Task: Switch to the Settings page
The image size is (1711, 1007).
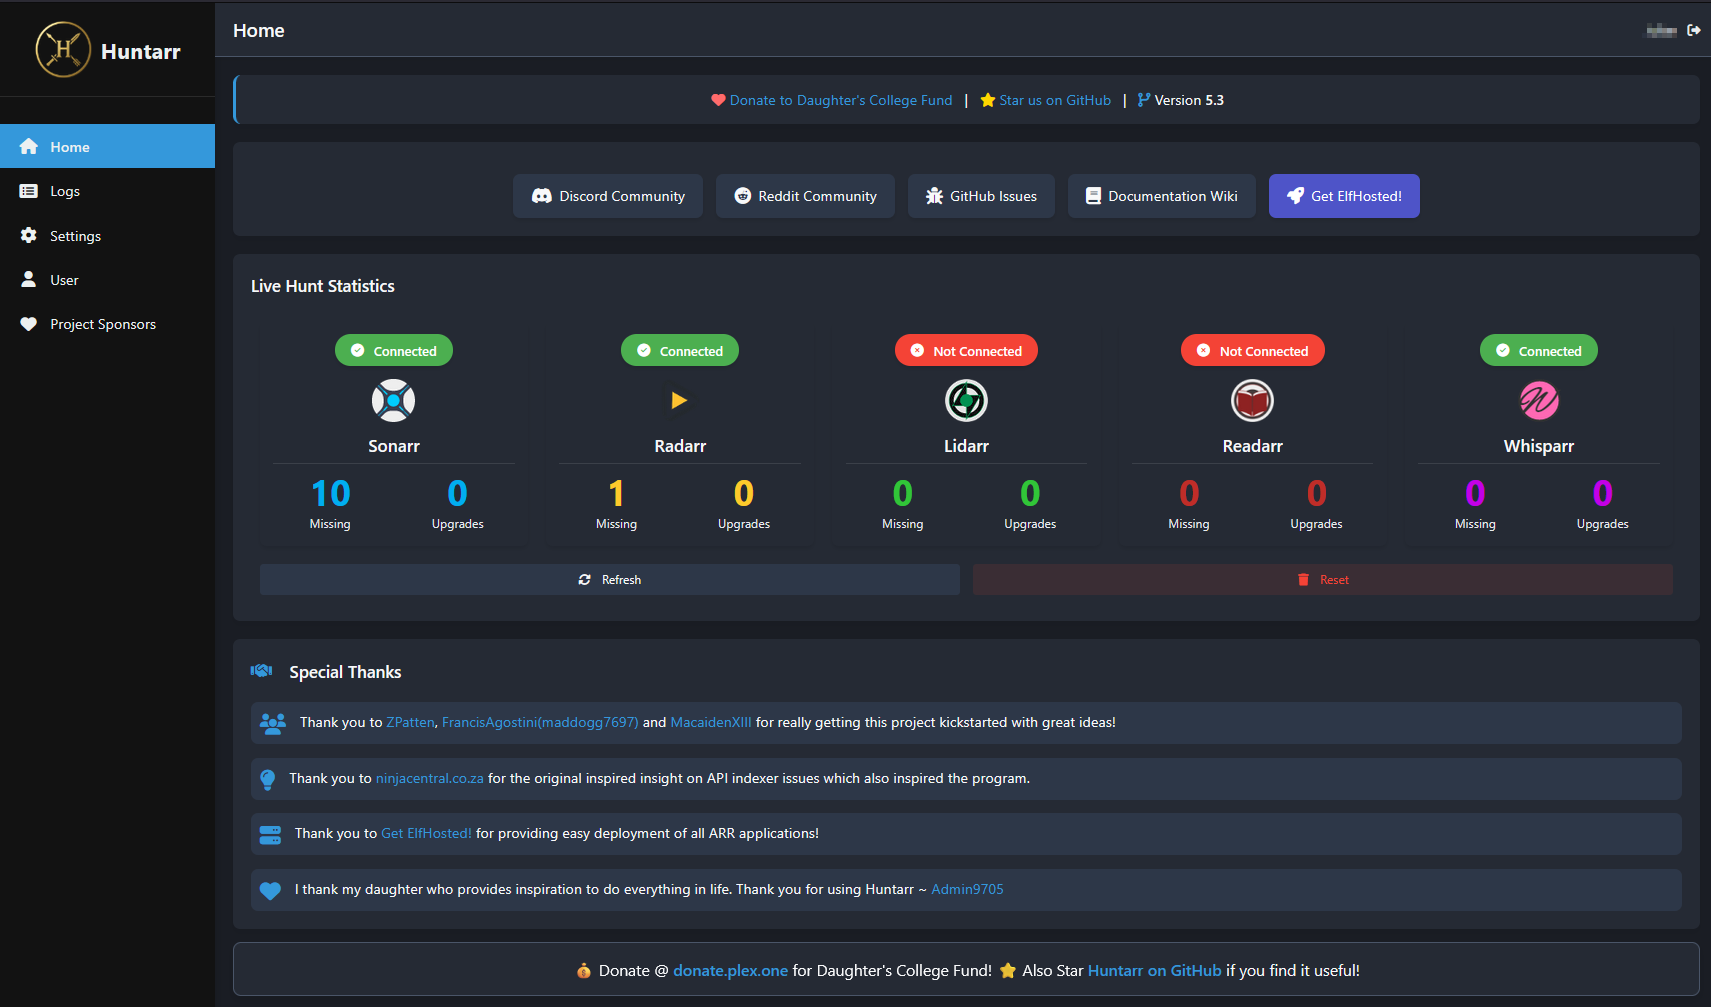Action: (x=74, y=235)
